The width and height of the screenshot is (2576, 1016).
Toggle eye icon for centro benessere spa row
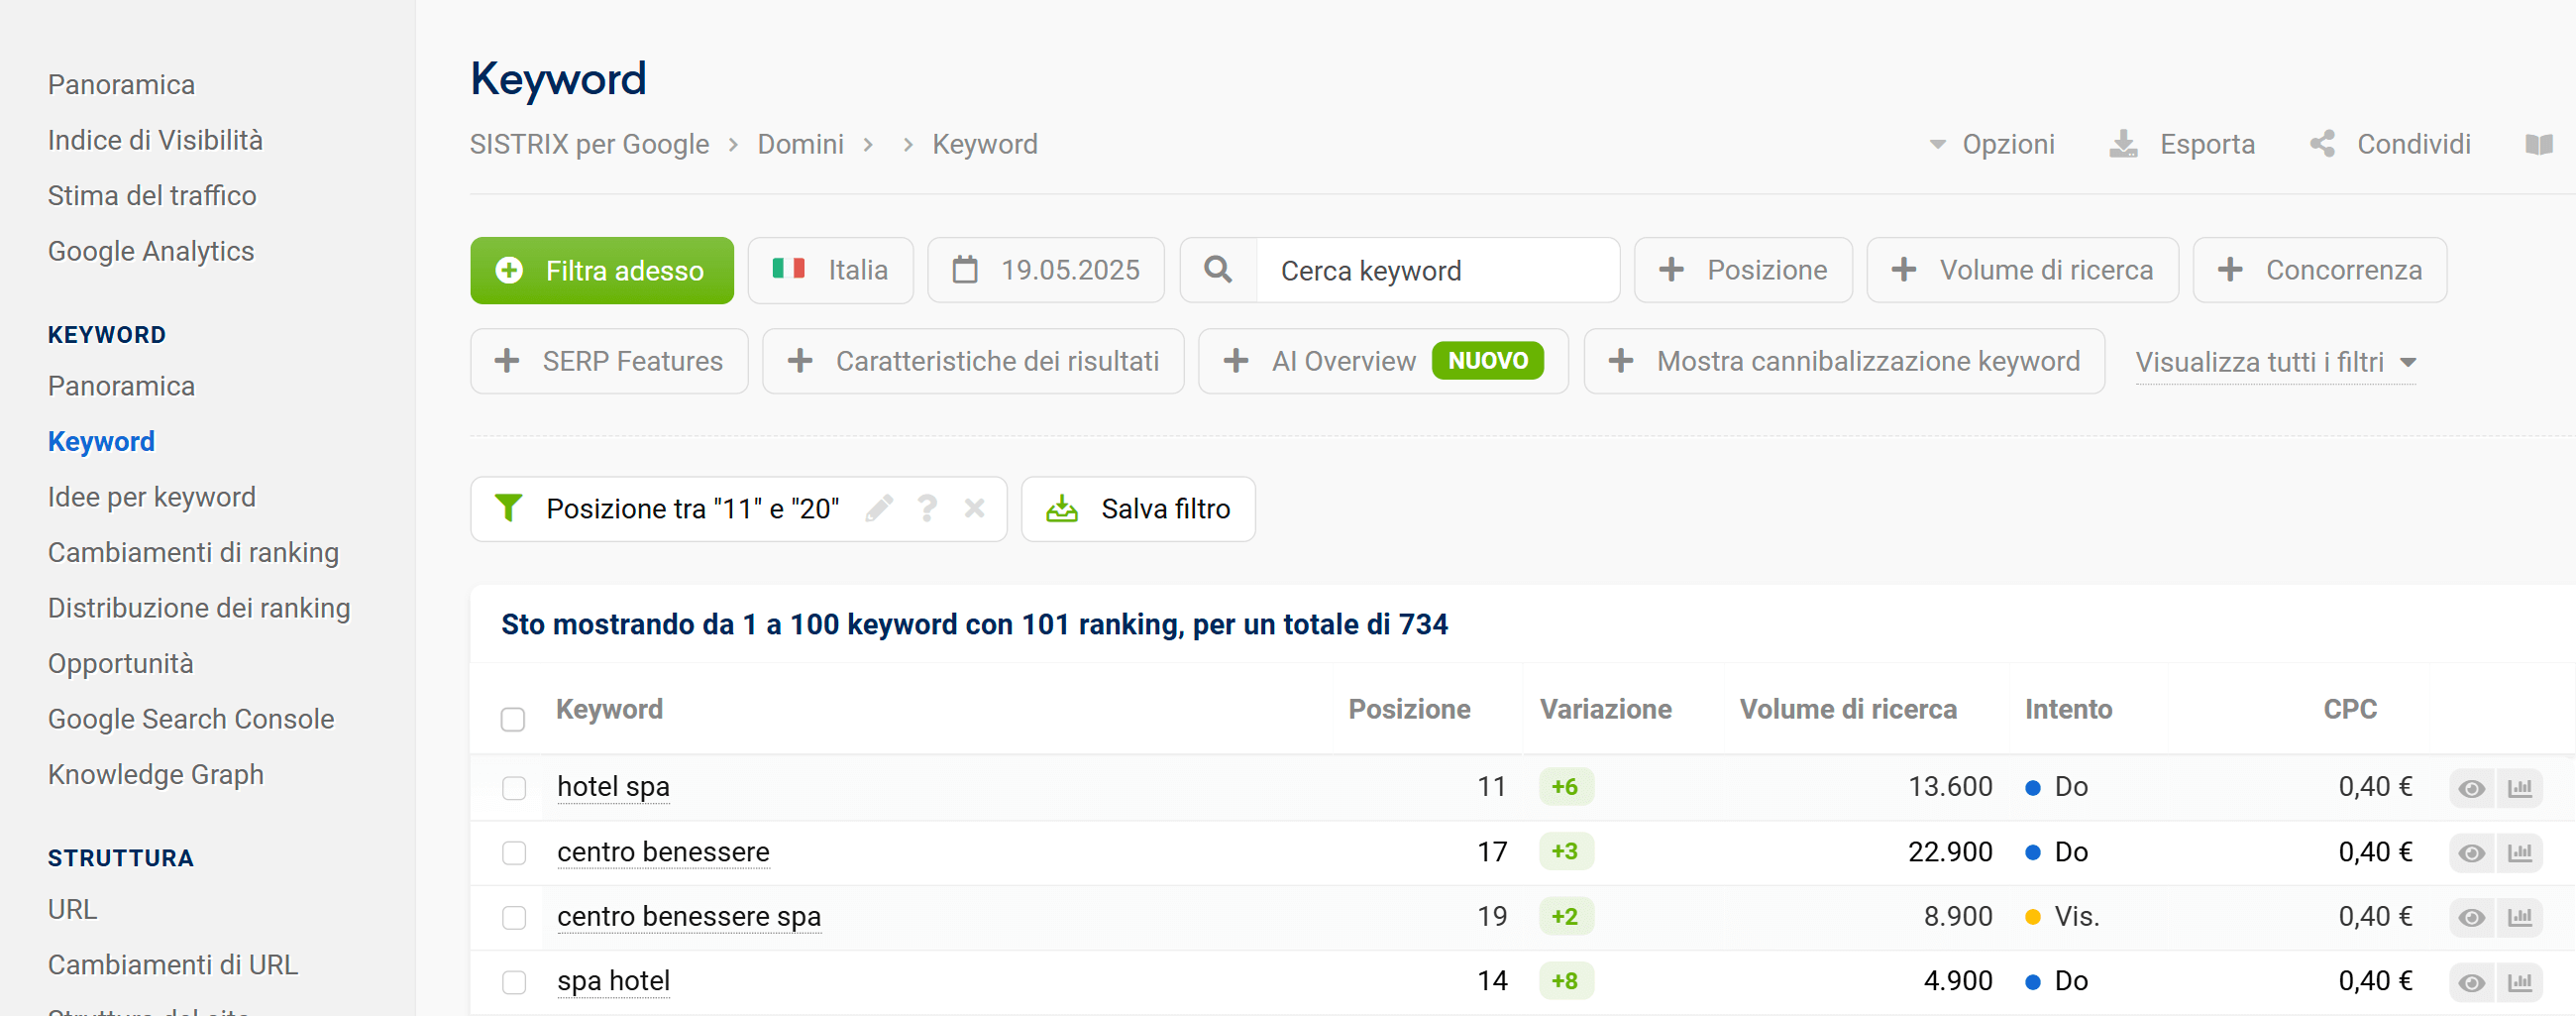2472,917
